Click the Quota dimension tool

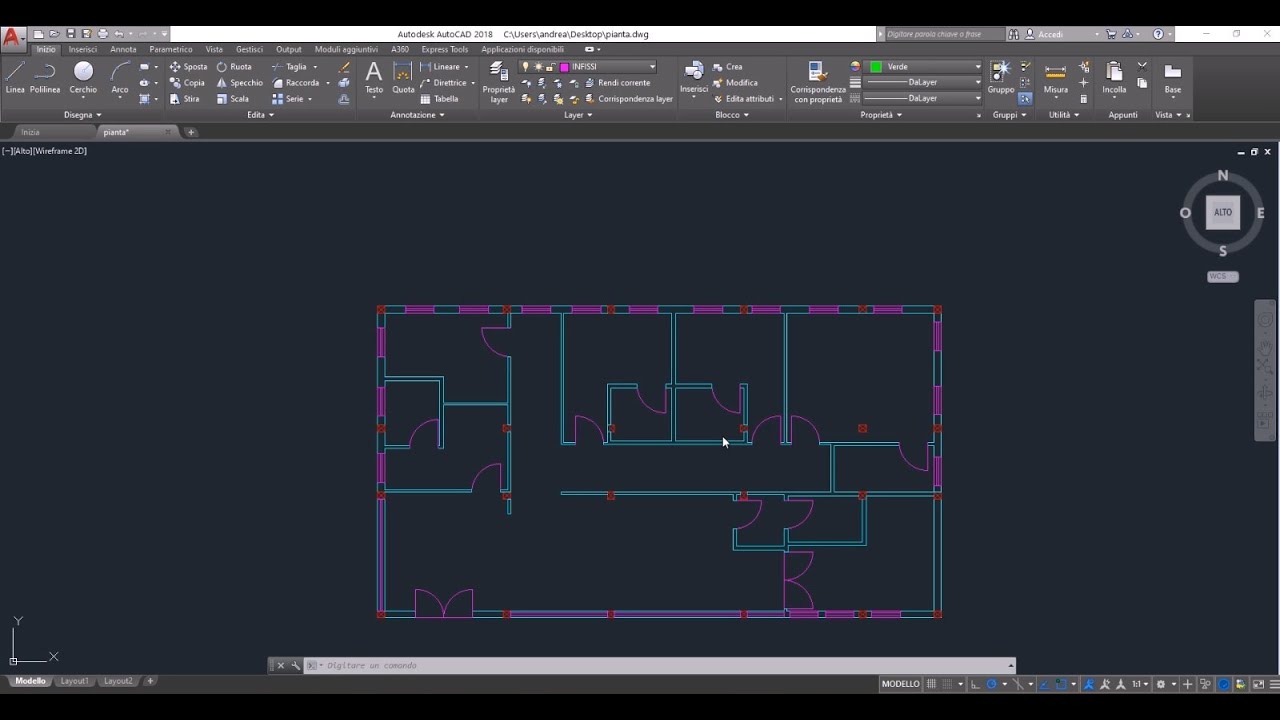(403, 78)
